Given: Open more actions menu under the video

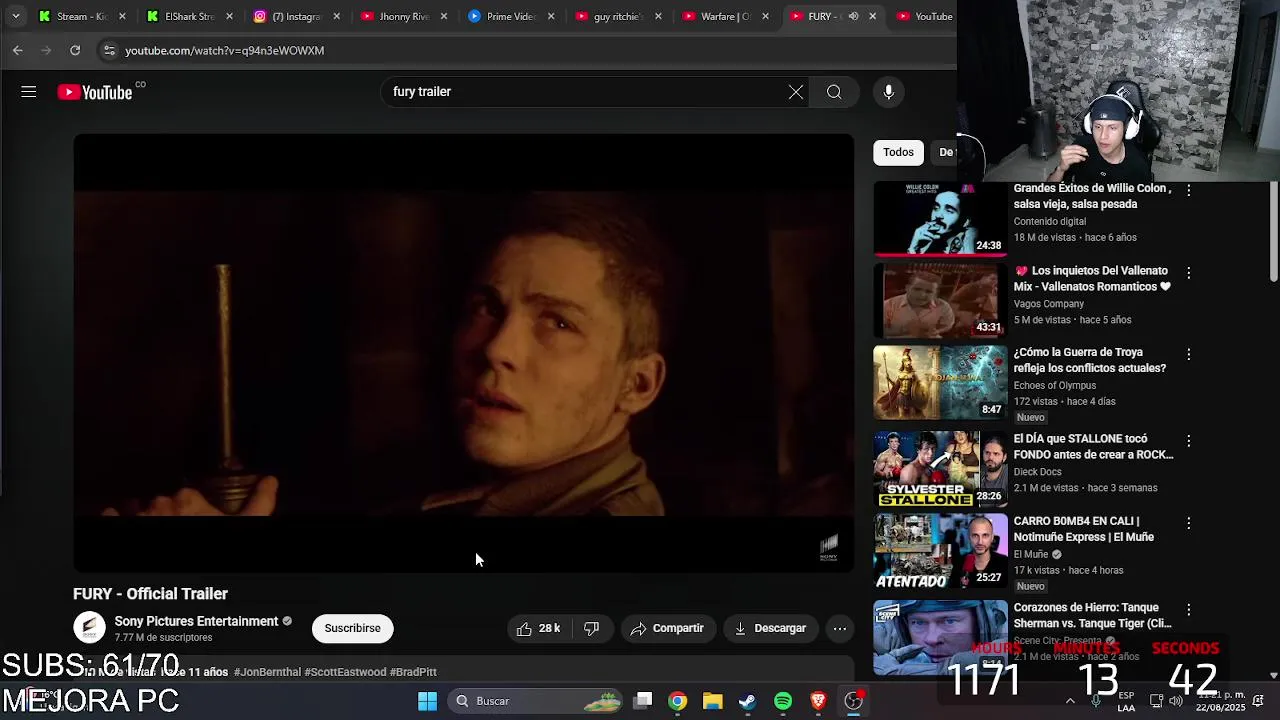Looking at the screenshot, I should (x=840, y=628).
